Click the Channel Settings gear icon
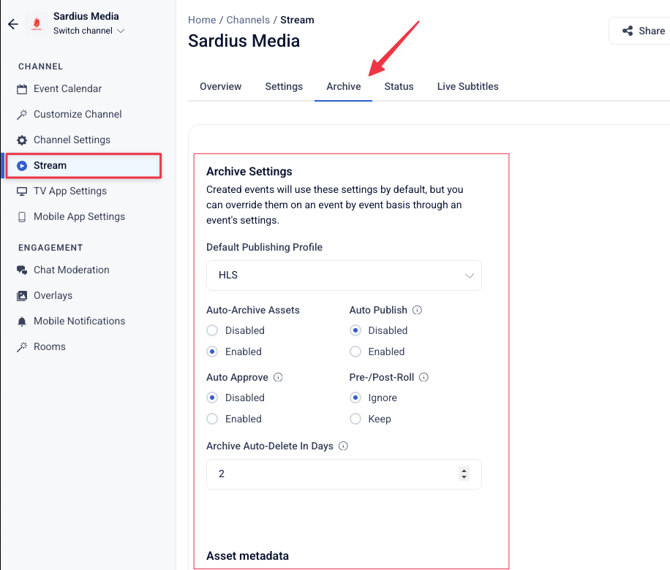670x570 pixels. pyautogui.click(x=22, y=140)
